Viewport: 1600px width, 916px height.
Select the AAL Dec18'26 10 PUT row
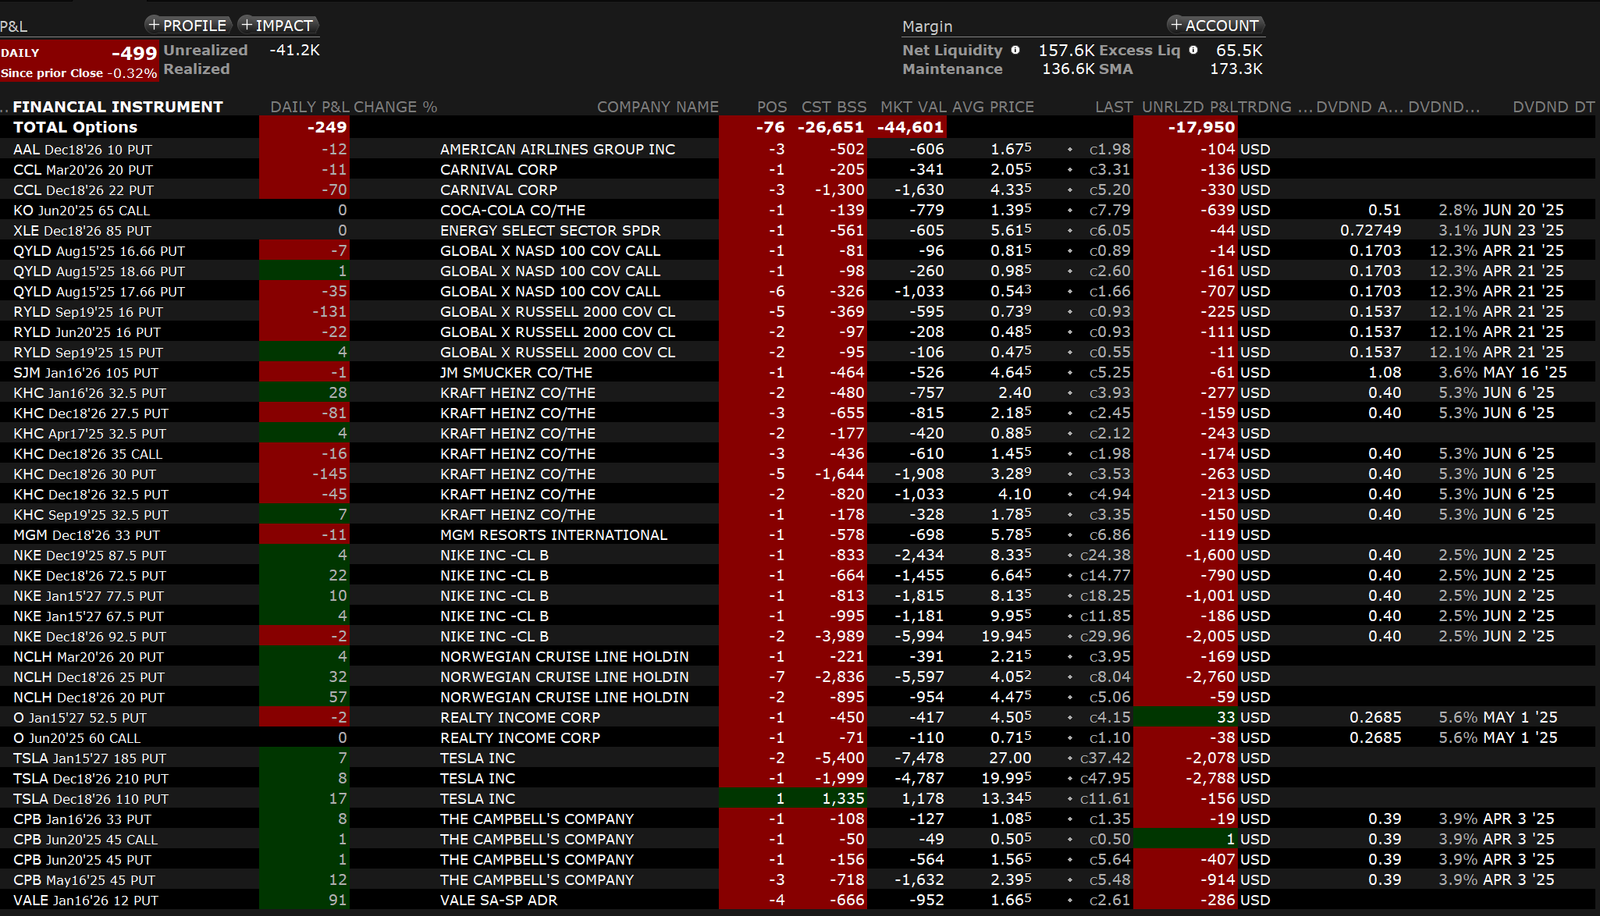(83, 149)
